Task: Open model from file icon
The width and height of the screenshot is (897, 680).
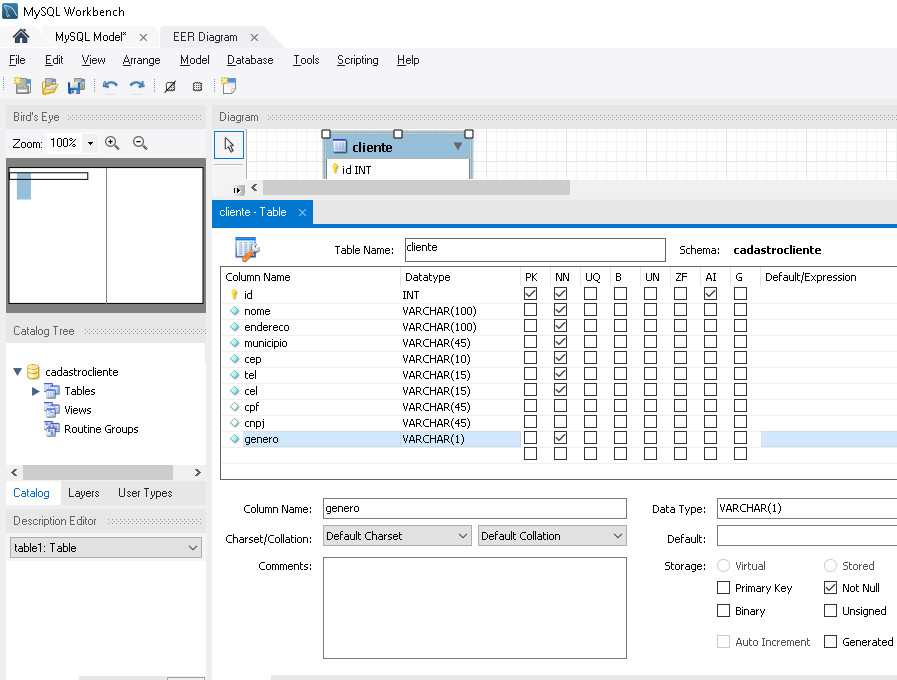Action: click(49, 86)
